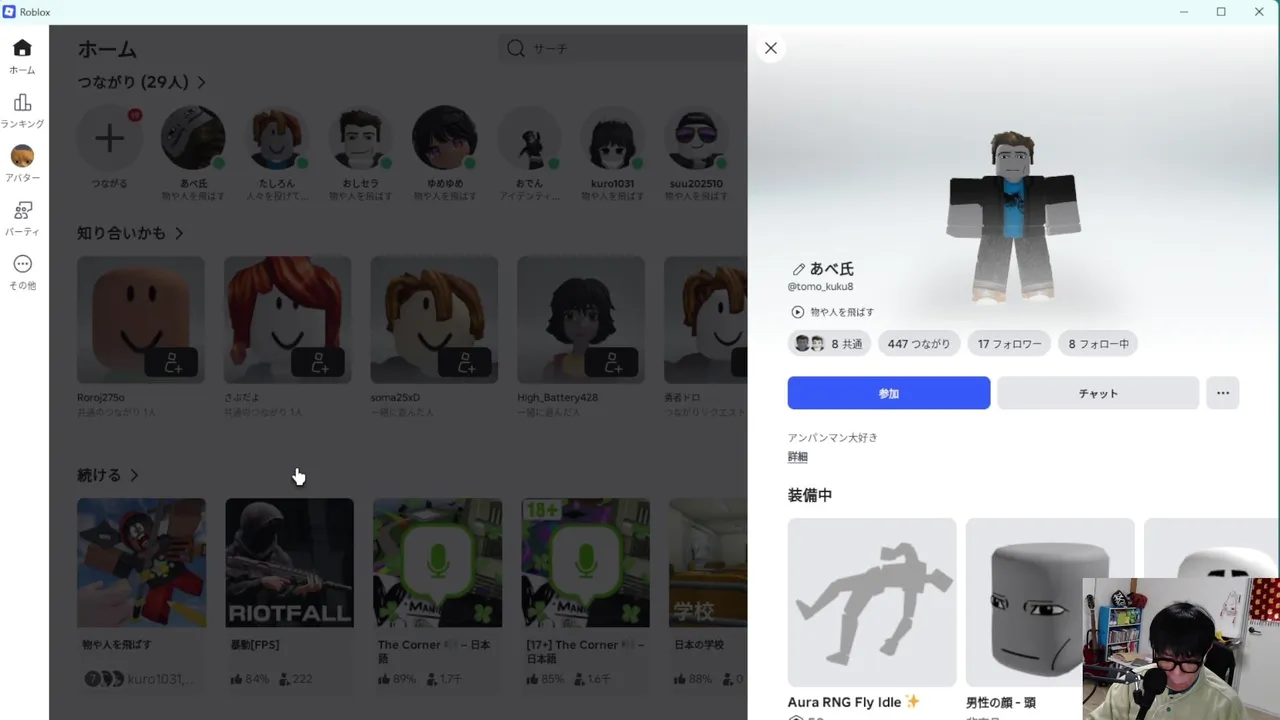This screenshot has height=720, width=1280.
Task: Open the 17 フォロワー pill
Action: point(1009,344)
